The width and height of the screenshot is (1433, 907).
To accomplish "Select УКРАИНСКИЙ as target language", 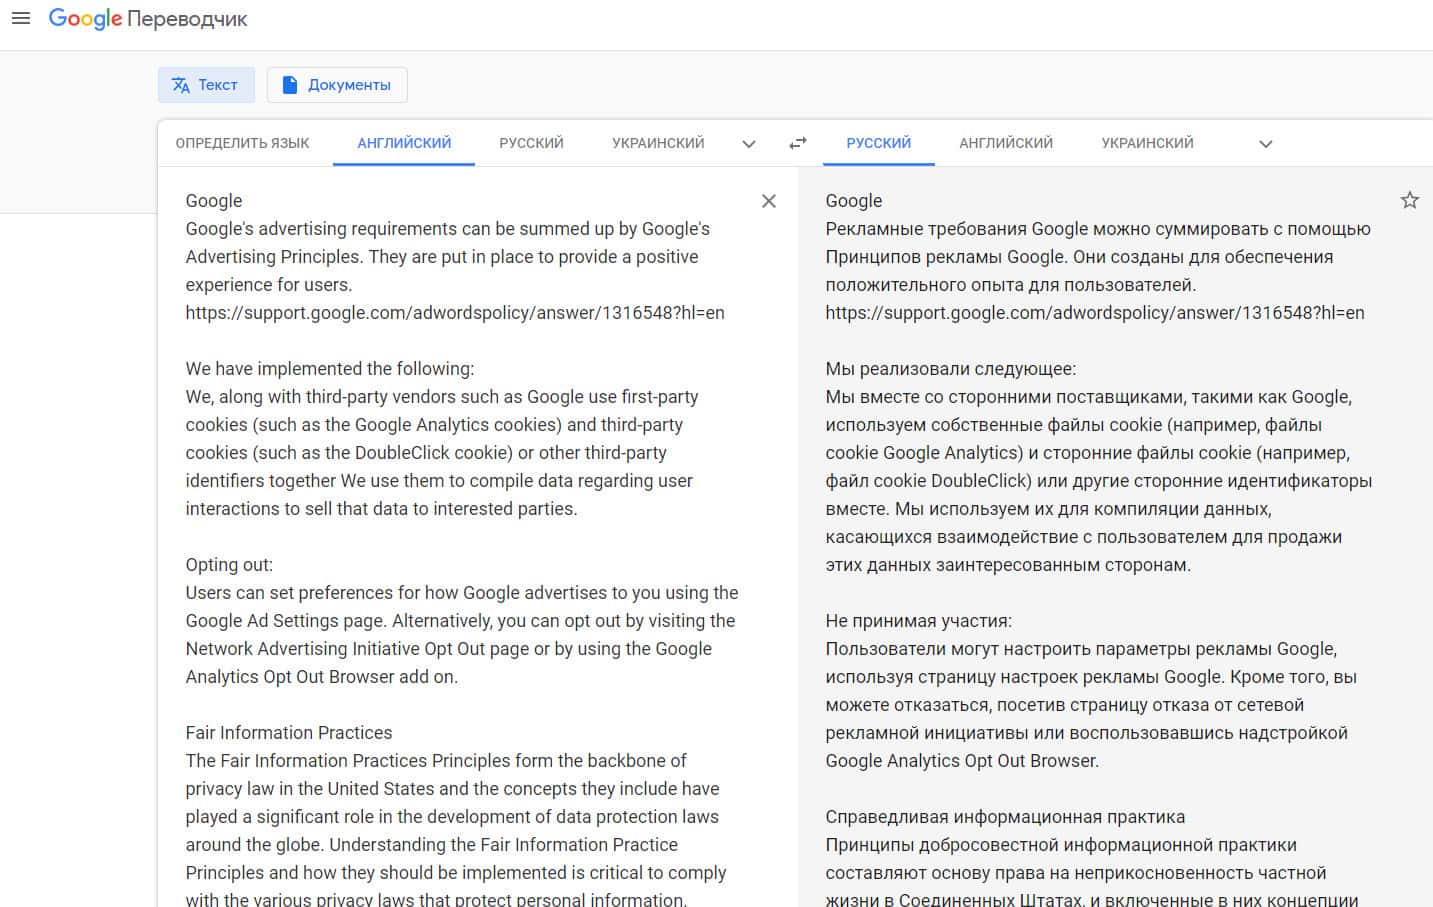I will click(1148, 143).
